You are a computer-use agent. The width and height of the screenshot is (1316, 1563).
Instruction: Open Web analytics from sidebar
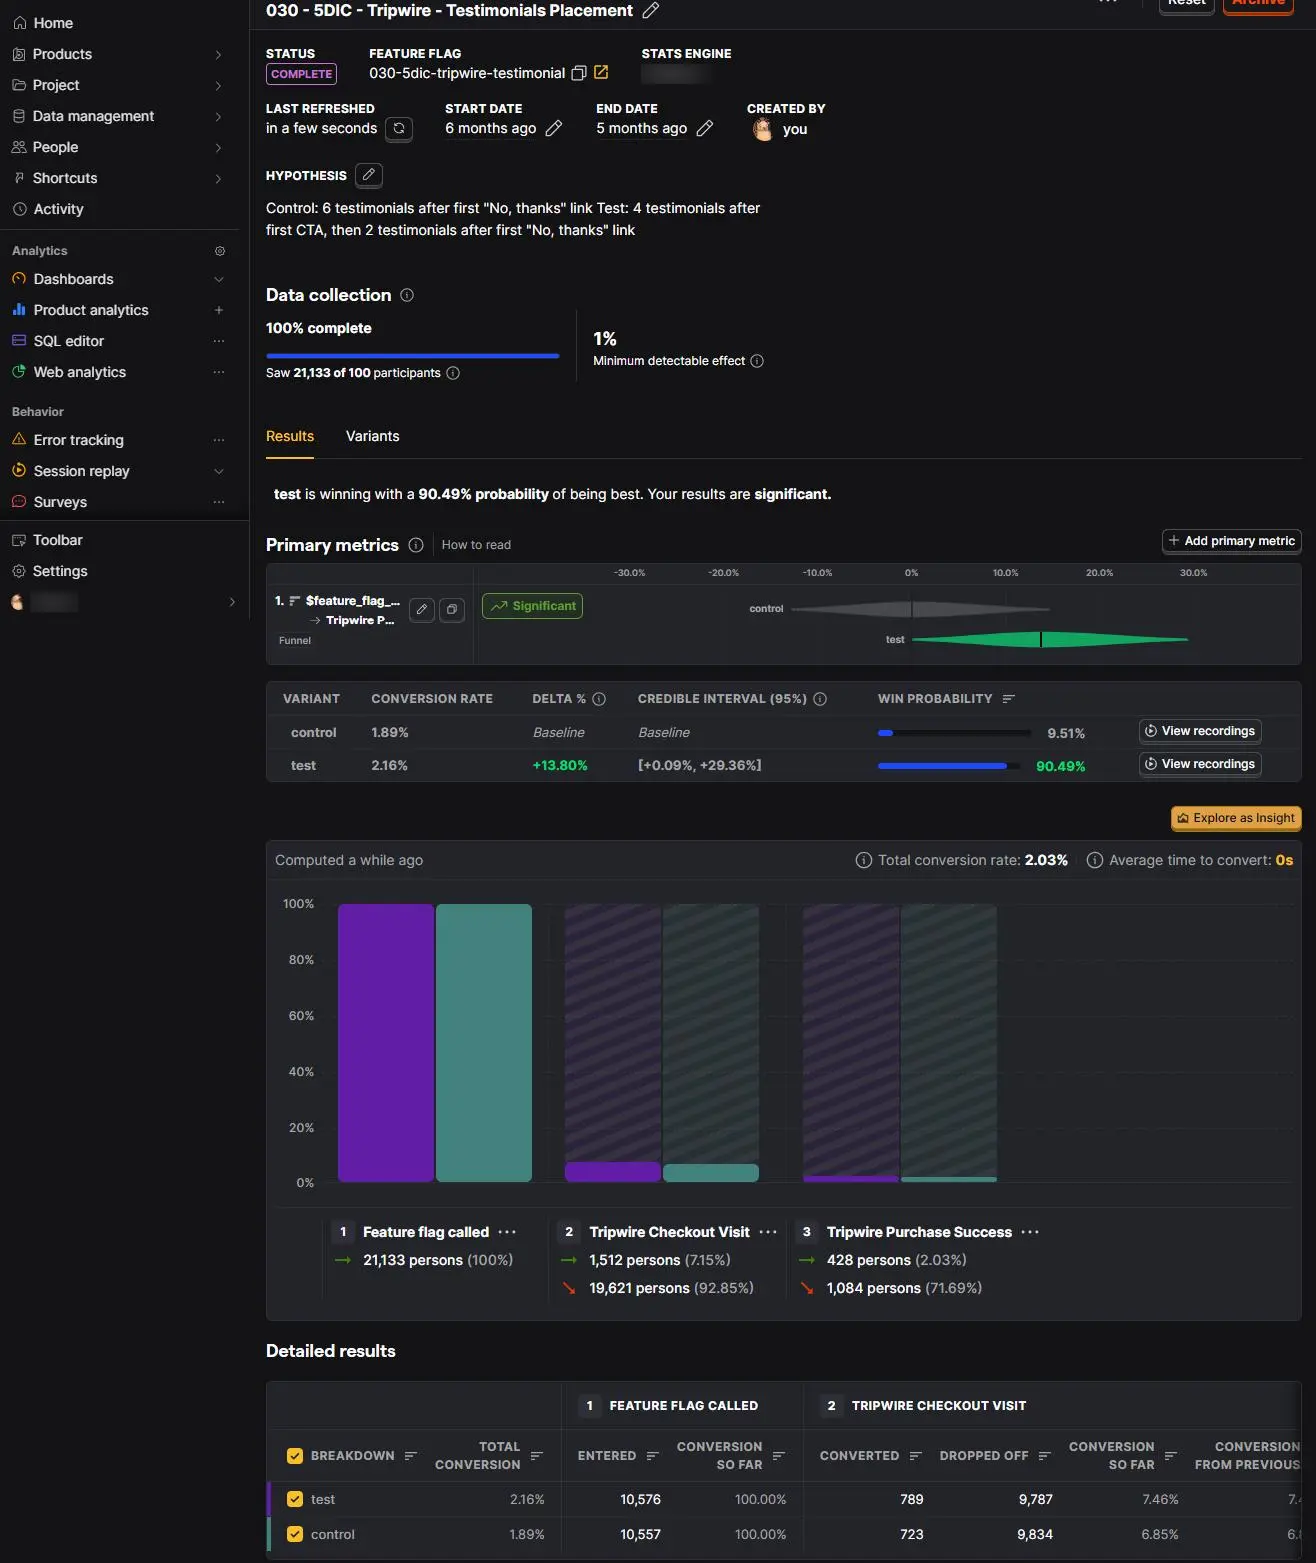(80, 372)
